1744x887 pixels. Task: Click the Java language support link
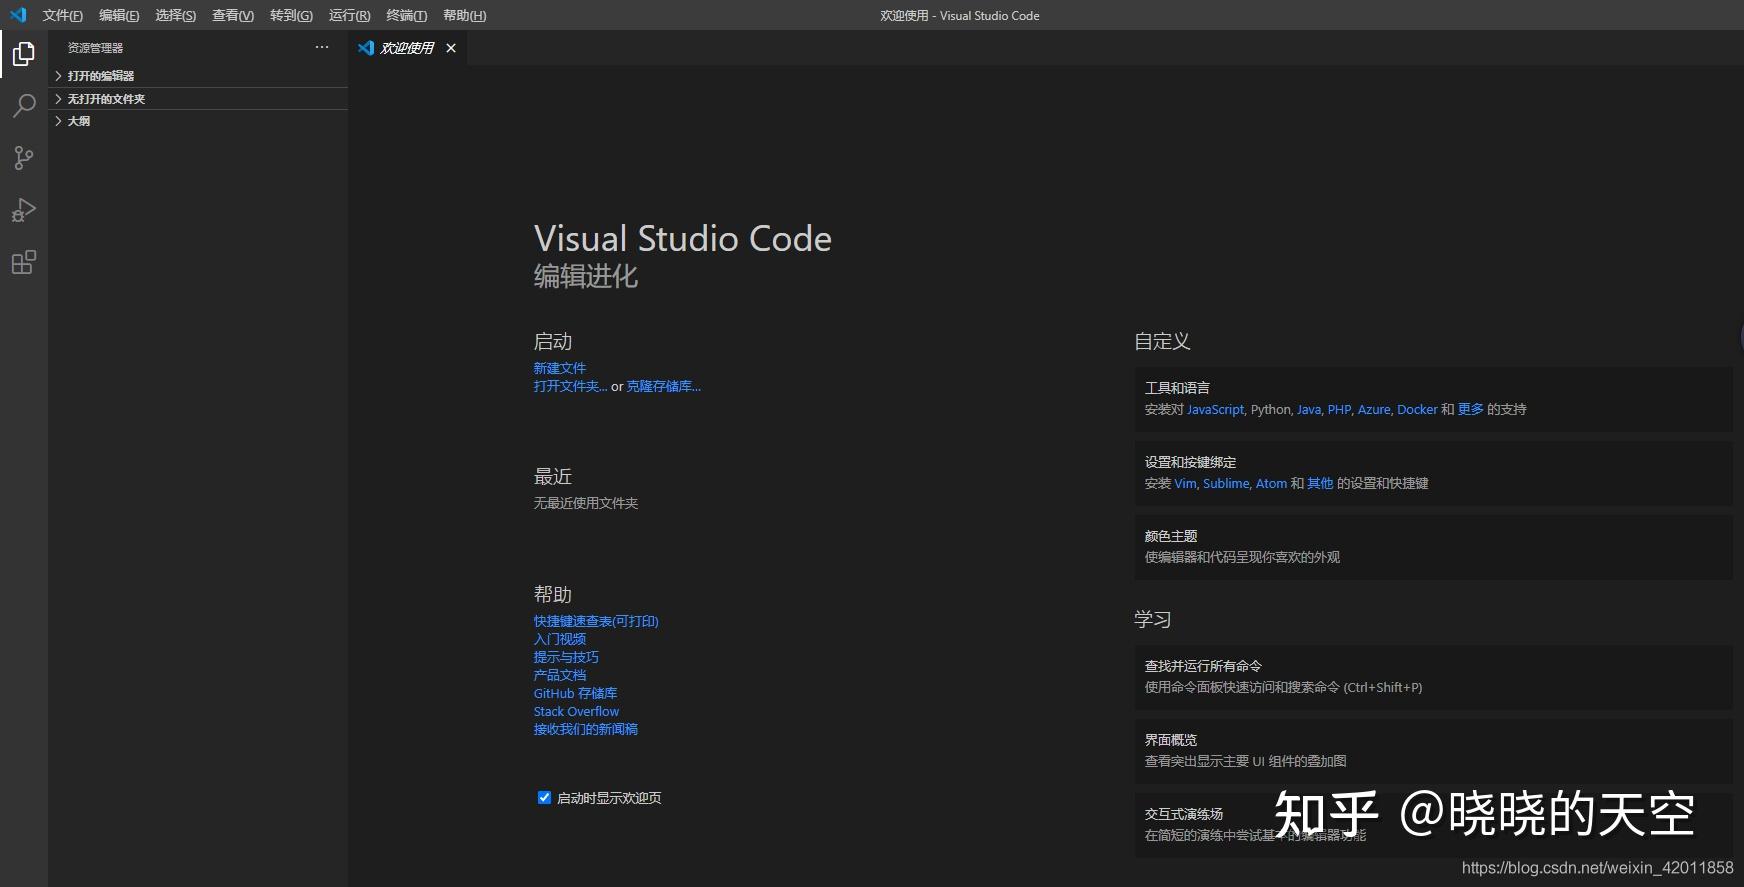tap(1309, 409)
